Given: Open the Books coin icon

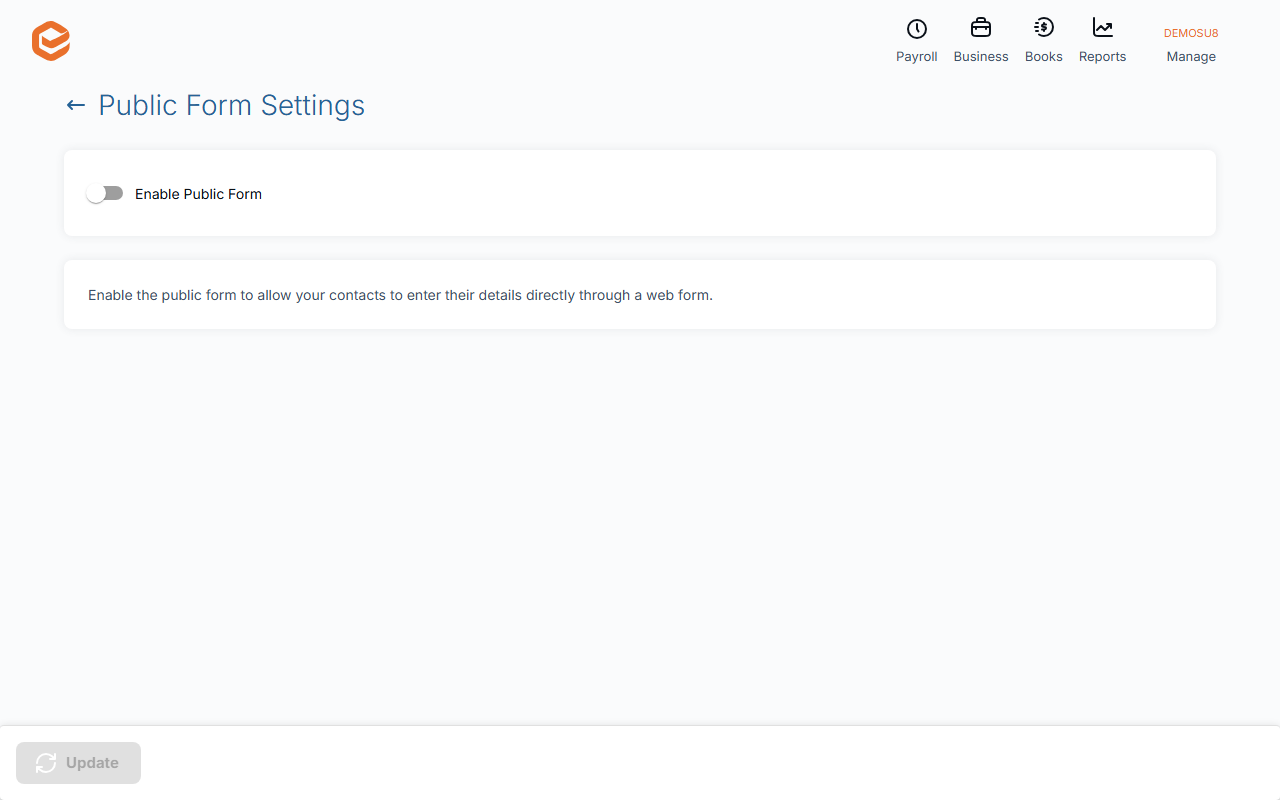Looking at the screenshot, I should [x=1044, y=28].
